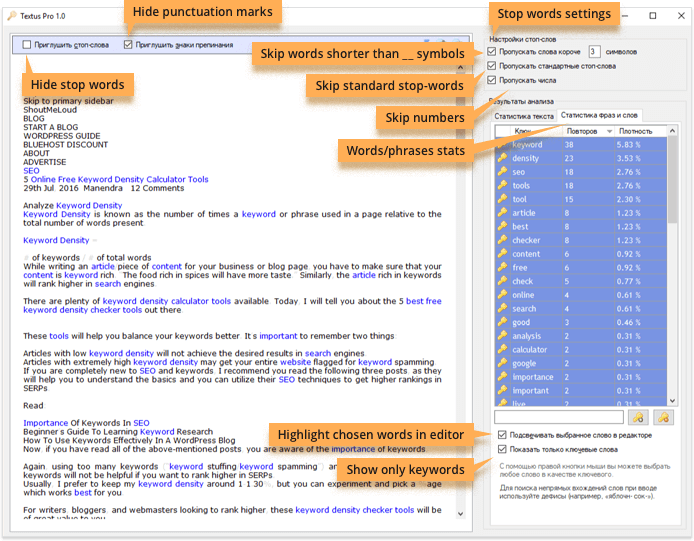Click the key icon in the importance row
694x541 pixels.
click(x=502, y=377)
